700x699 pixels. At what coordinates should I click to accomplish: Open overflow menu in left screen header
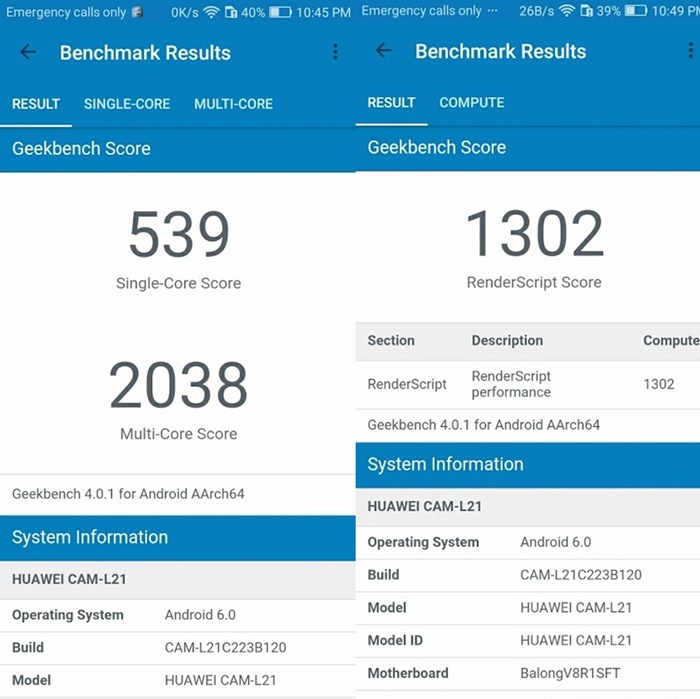click(335, 52)
